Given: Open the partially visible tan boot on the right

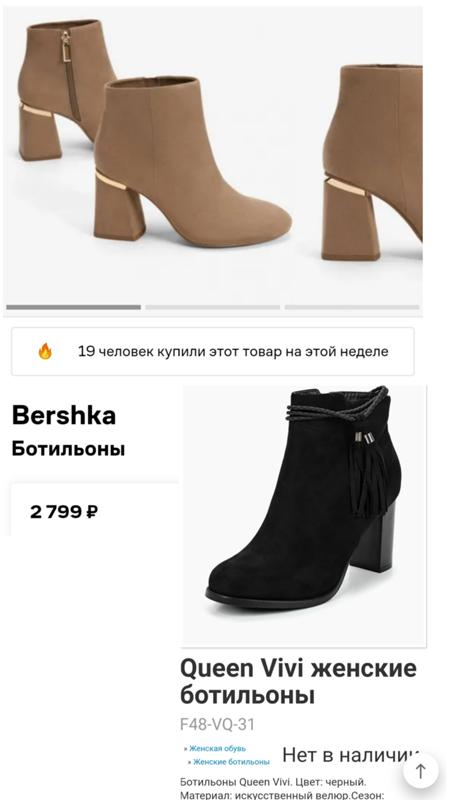Looking at the screenshot, I should coord(372,162).
